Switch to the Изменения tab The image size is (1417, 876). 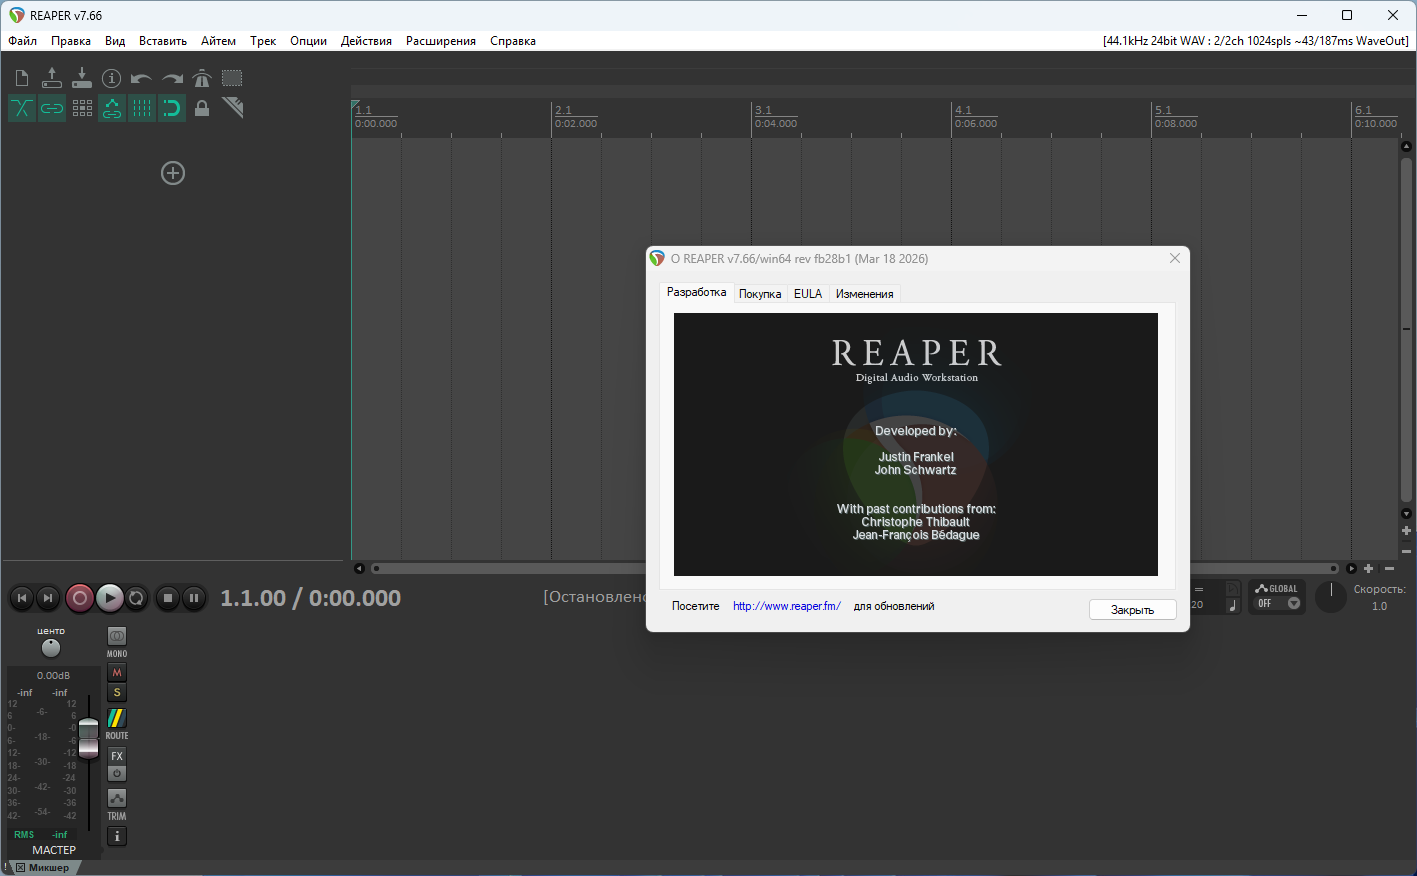[x=864, y=294]
